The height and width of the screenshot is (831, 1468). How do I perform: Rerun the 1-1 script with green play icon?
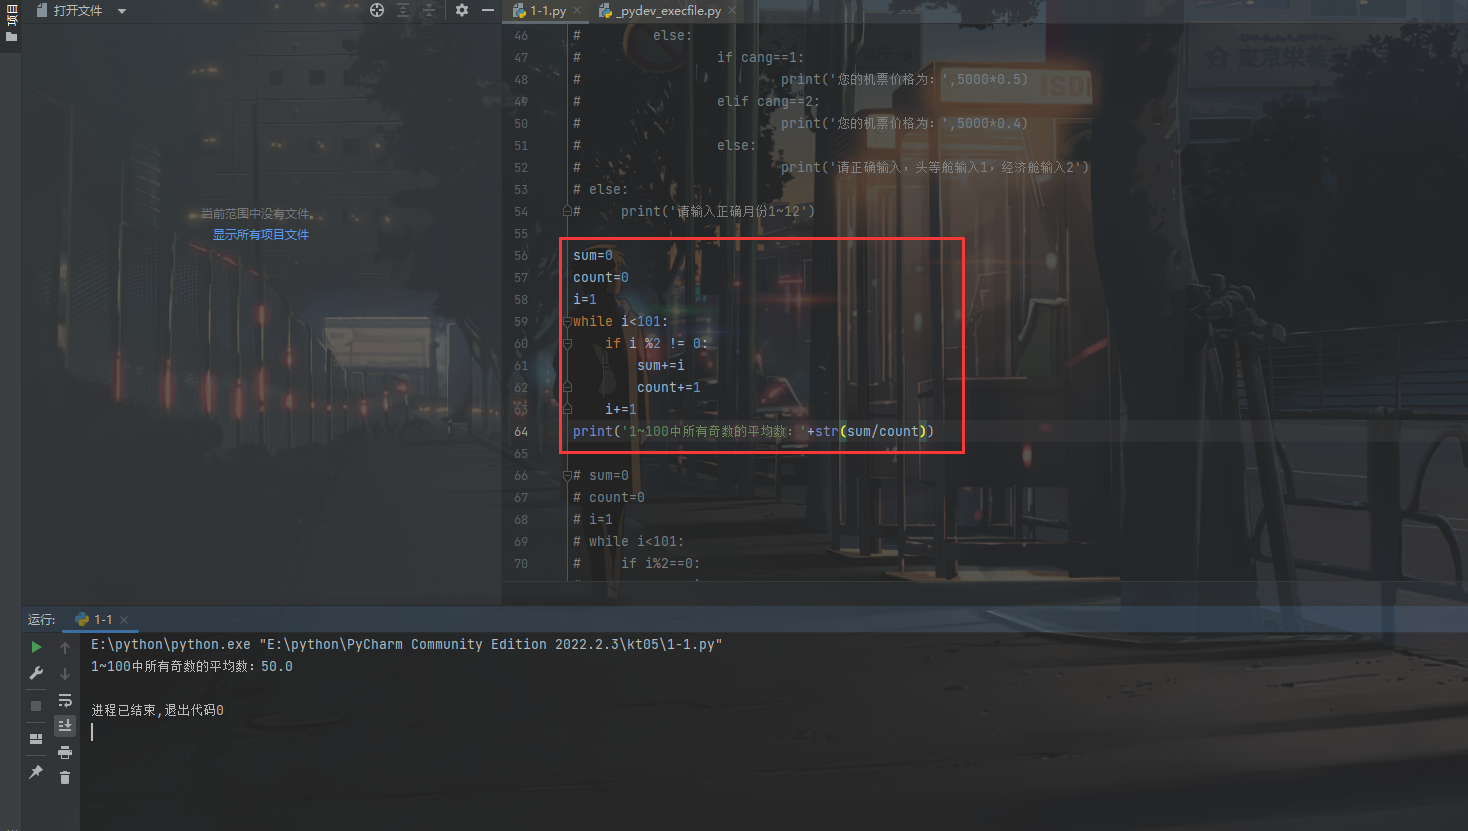click(37, 647)
